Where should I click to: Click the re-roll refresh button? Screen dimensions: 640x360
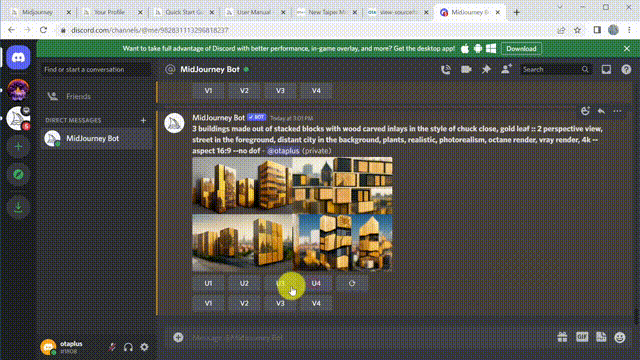click(x=352, y=283)
